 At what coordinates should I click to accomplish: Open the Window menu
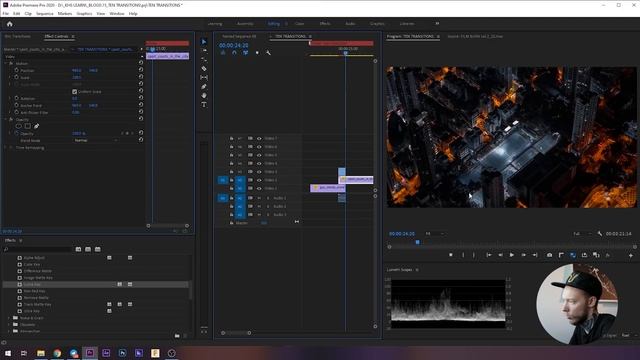[x=117, y=13]
